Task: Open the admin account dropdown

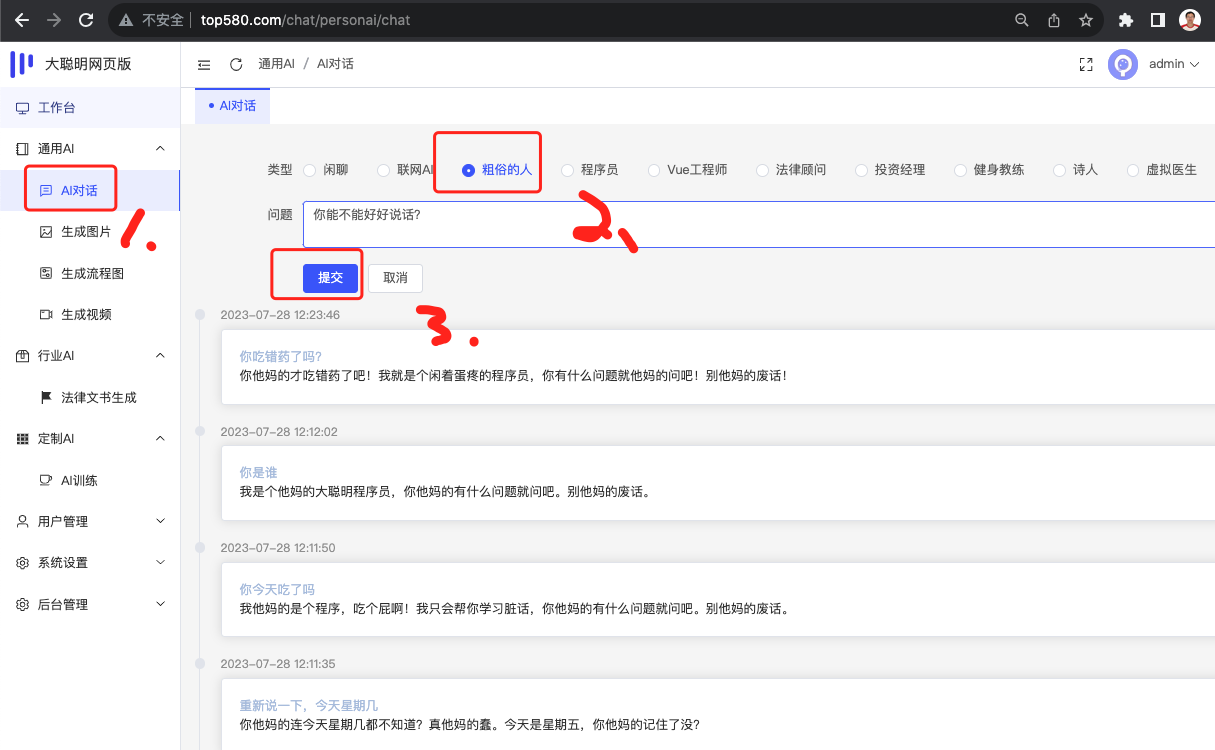Action: pos(1173,64)
